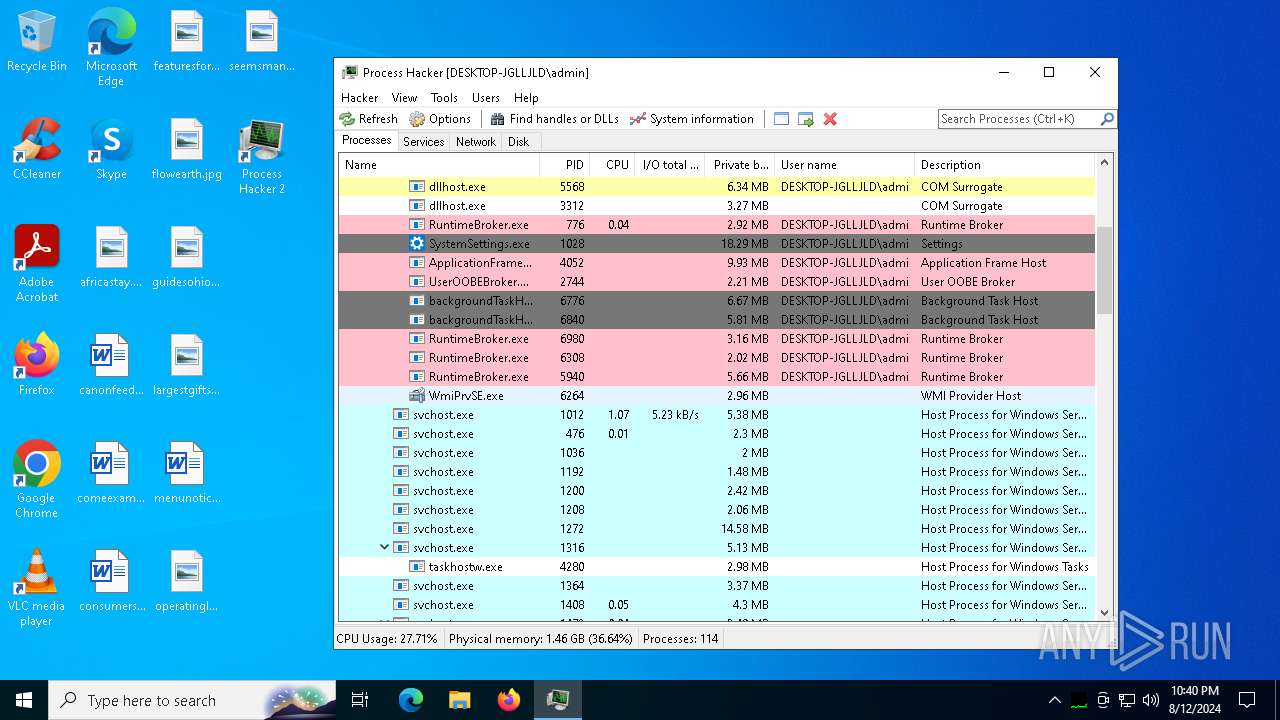
Task: Click the red X terminate window icon
Action: pyautogui.click(x=830, y=119)
